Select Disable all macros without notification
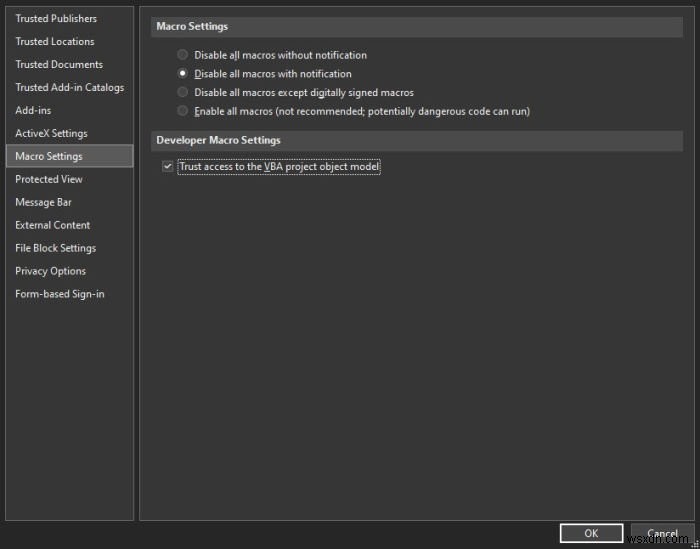This screenshot has height=549, width=700. pyautogui.click(x=182, y=55)
